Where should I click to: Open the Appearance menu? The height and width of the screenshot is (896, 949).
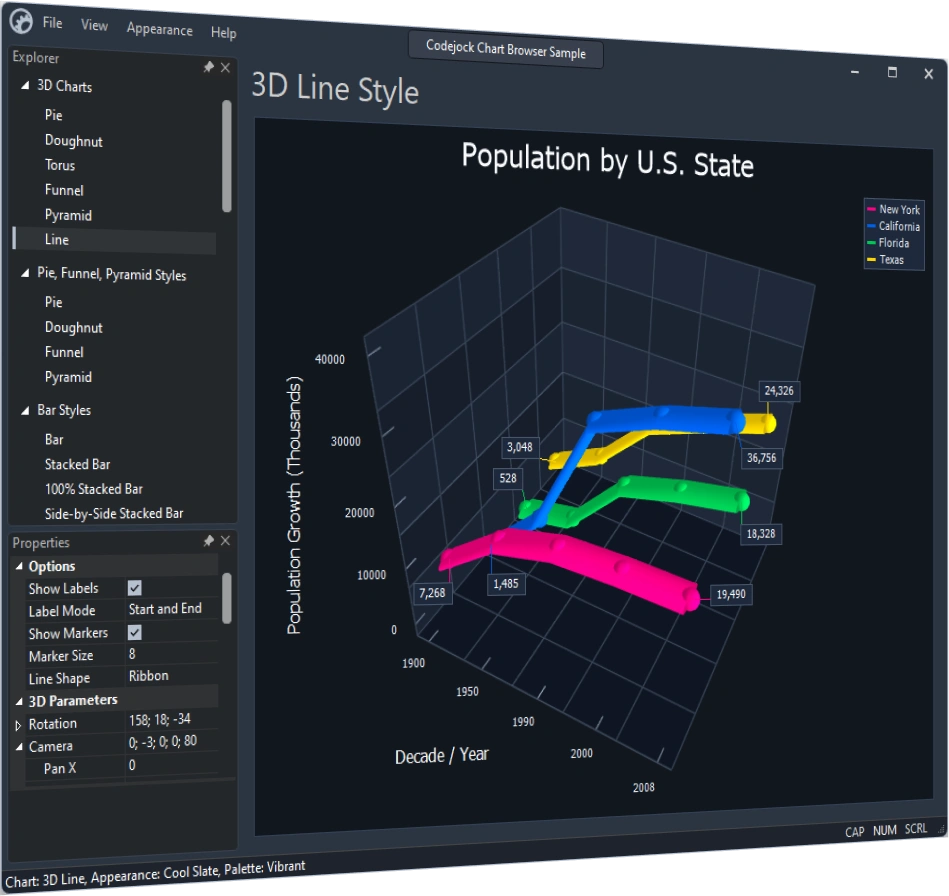pos(160,29)
